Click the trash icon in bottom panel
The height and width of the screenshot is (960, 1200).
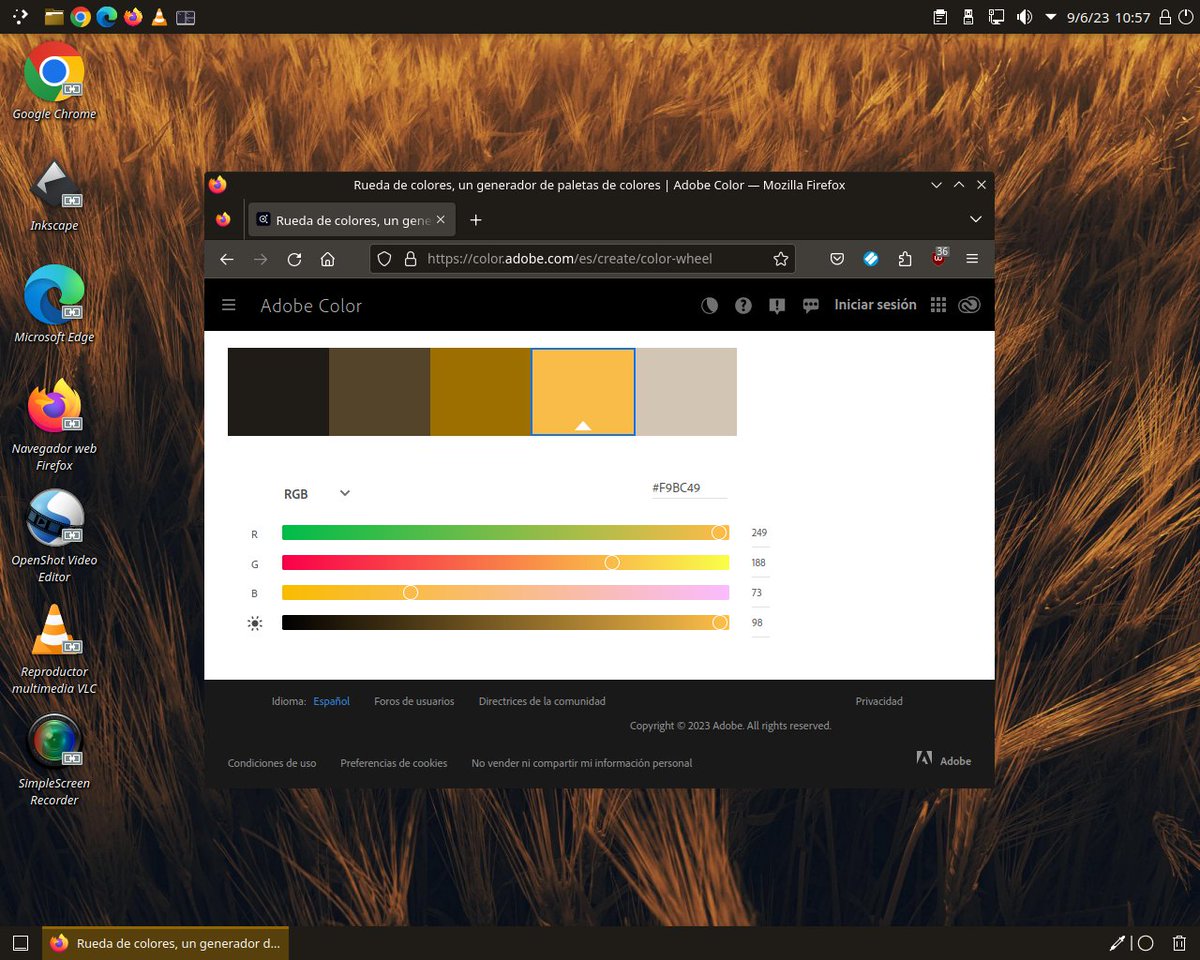[1179, 943]
